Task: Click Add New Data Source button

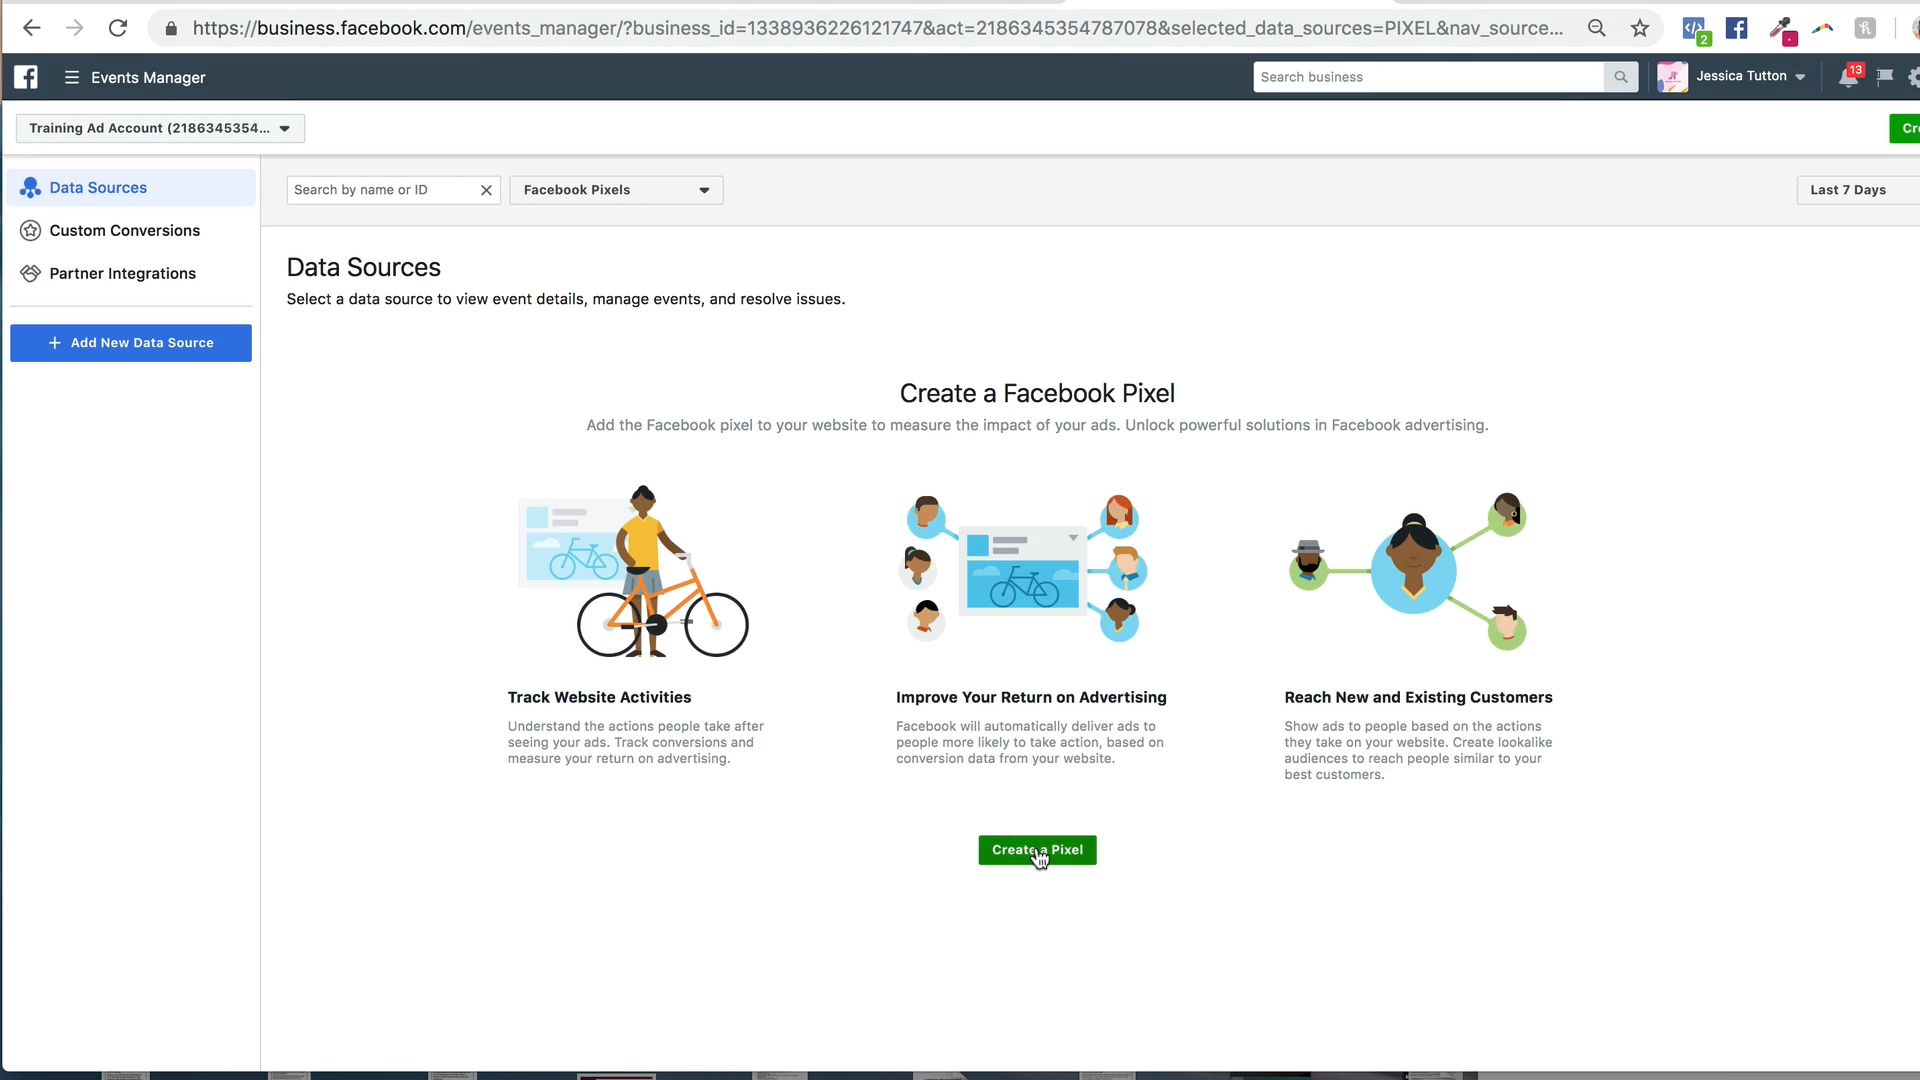Action: point(131,343)
